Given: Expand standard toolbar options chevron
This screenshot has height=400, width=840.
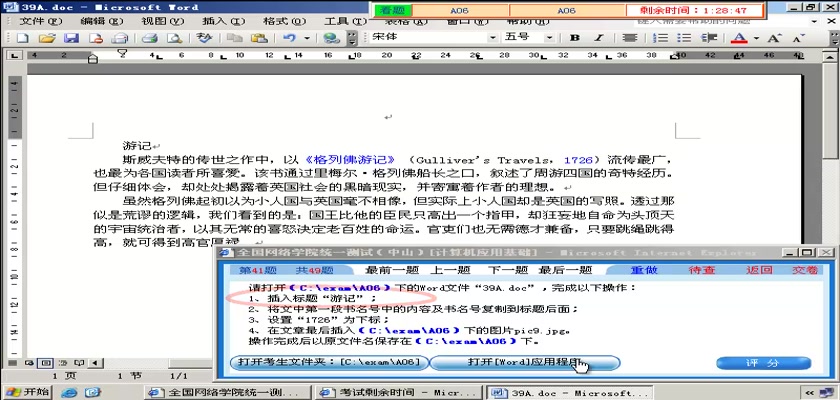Looking at the screenshot, I should click(x=352, y=38).
